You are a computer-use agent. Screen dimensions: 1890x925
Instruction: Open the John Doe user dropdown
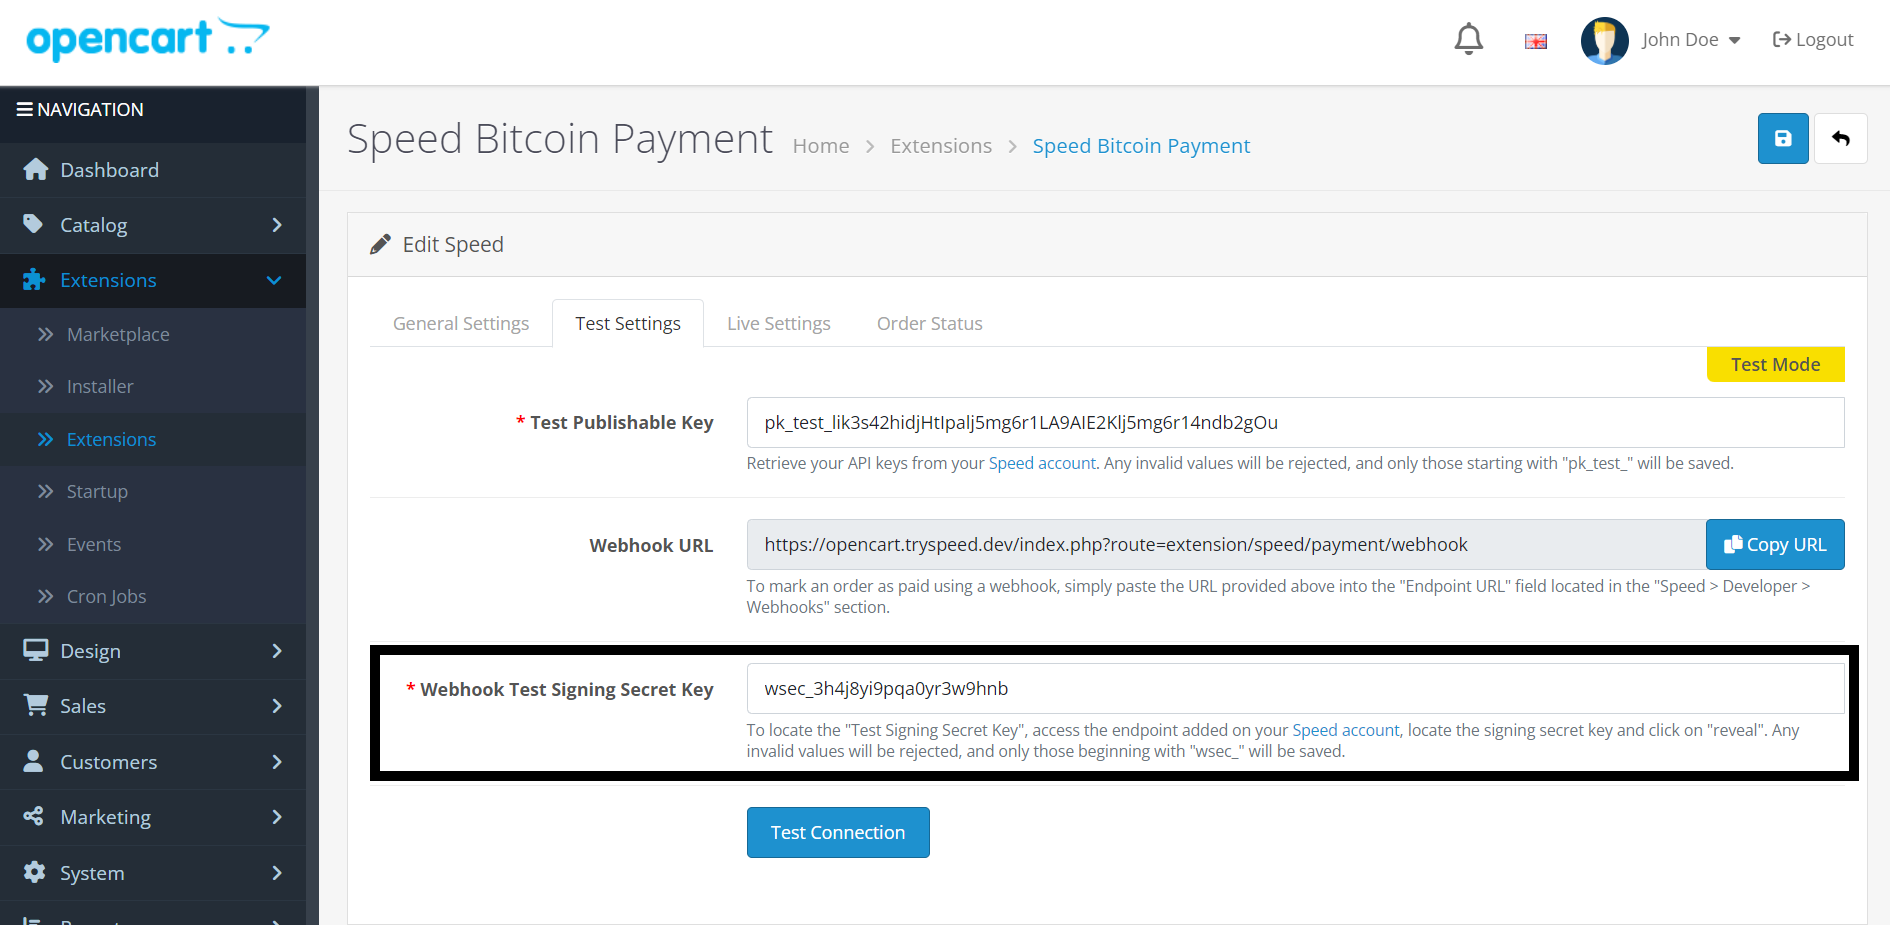[1691, 40]
